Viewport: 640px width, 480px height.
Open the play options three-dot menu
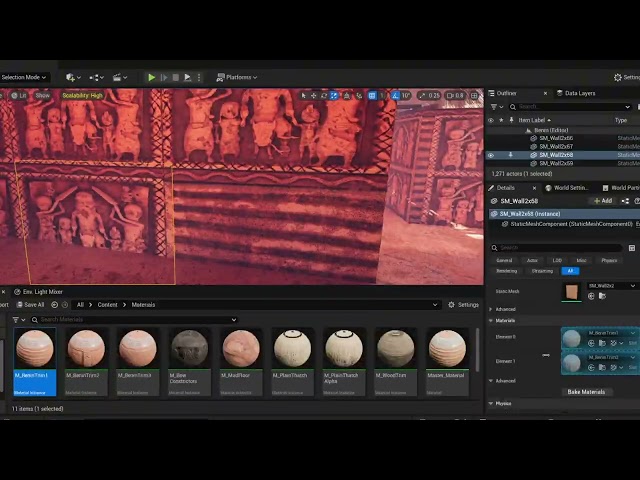[199, 77]
